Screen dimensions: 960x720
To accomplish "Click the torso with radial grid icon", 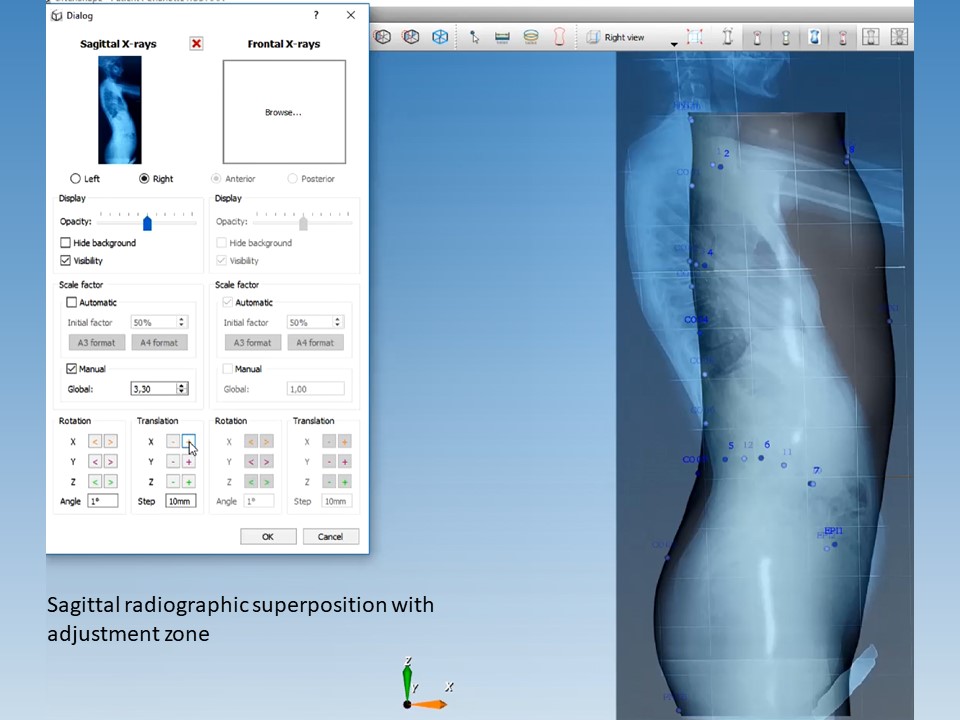I will (x=899, y=37).
